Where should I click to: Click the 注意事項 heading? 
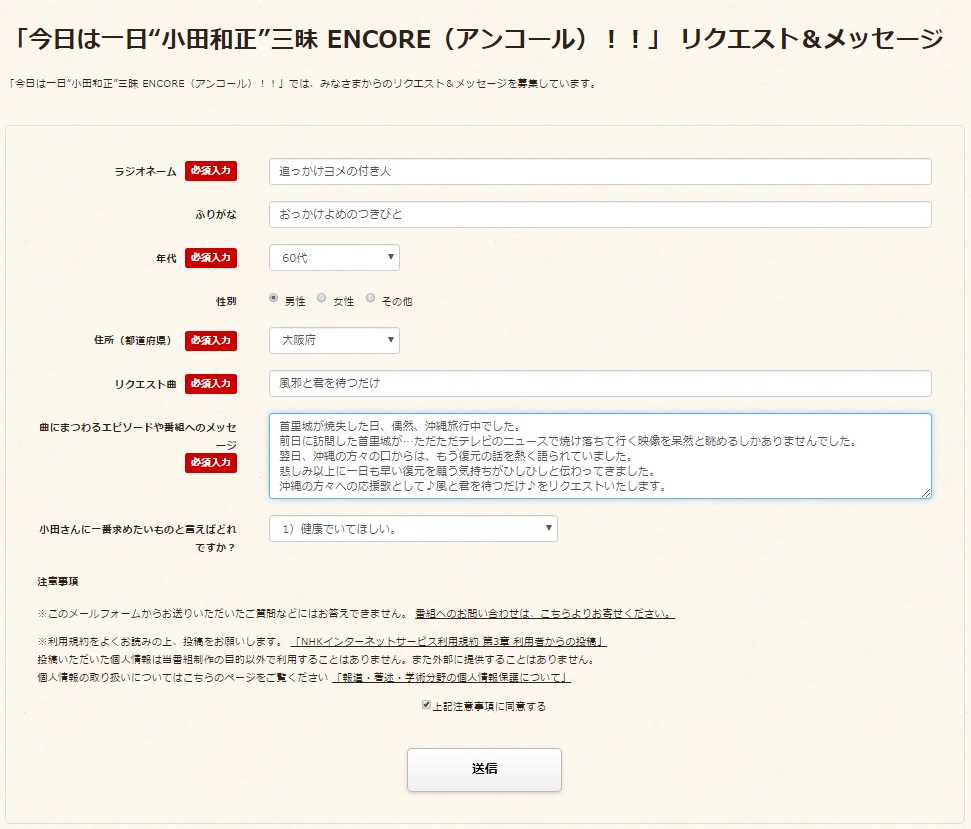click(x=58, y=581)
